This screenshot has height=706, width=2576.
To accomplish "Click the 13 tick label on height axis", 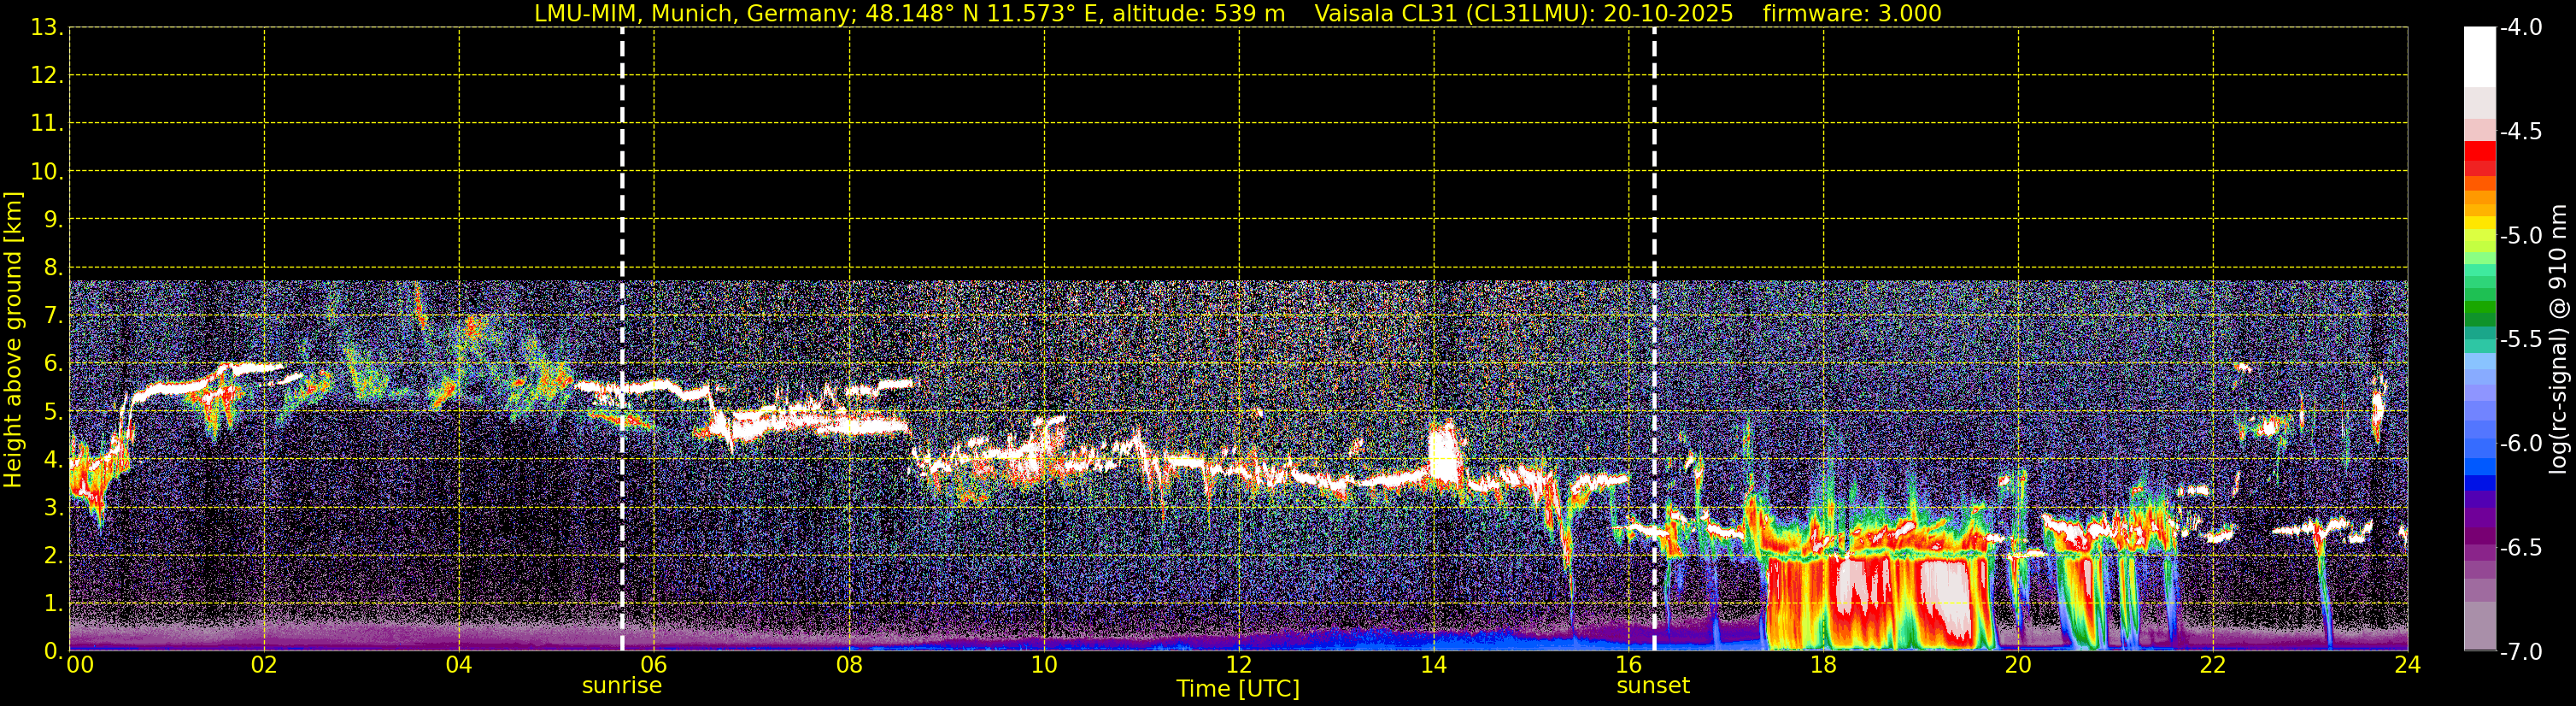I will point(45,28).
